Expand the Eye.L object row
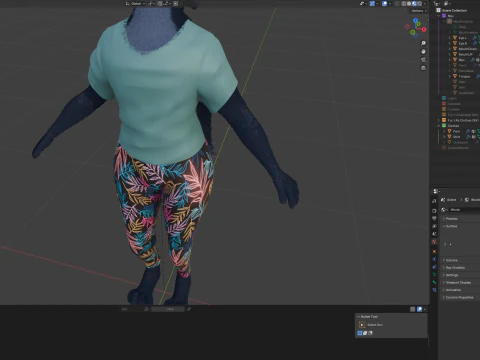Image resolution: width=480 pixels, height=360 pixels. pos(449,38)
